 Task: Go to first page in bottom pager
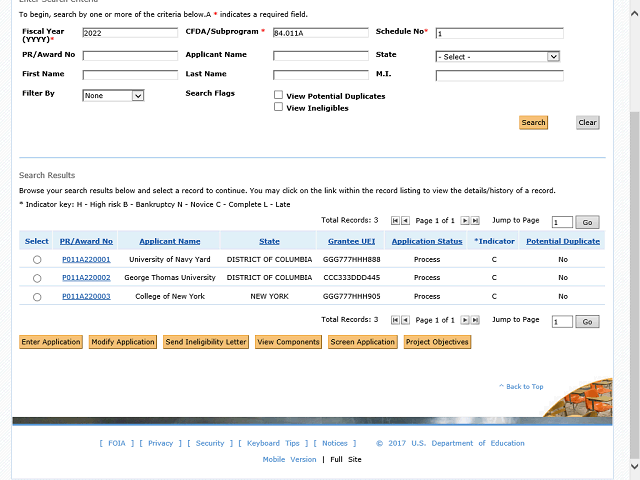click(395, 320)
